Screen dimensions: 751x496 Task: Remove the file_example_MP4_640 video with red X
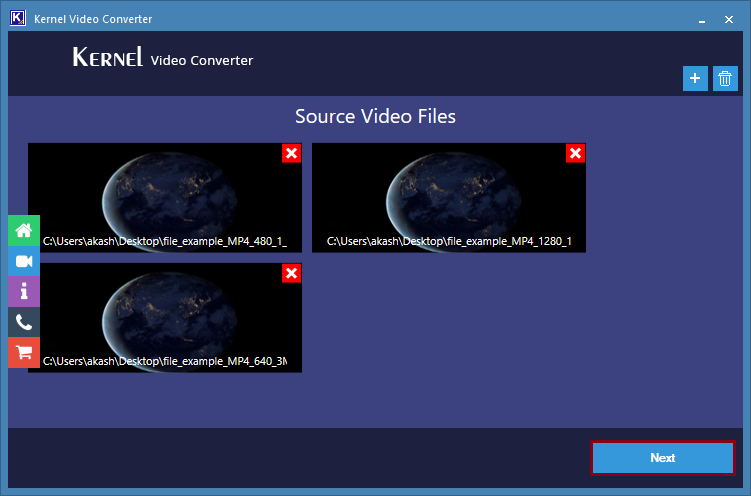(291, 273)
